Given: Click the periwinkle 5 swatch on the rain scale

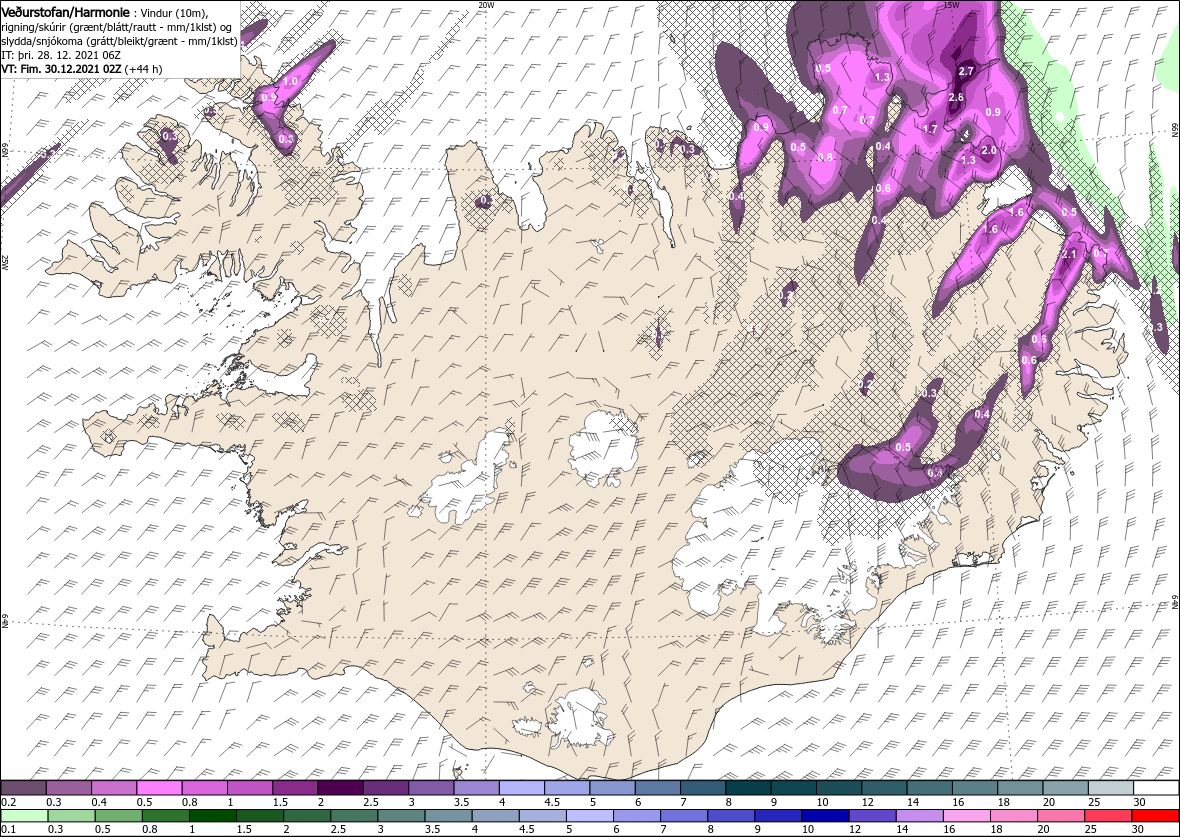Looking at the screenshot, I should tap(590, 816).
